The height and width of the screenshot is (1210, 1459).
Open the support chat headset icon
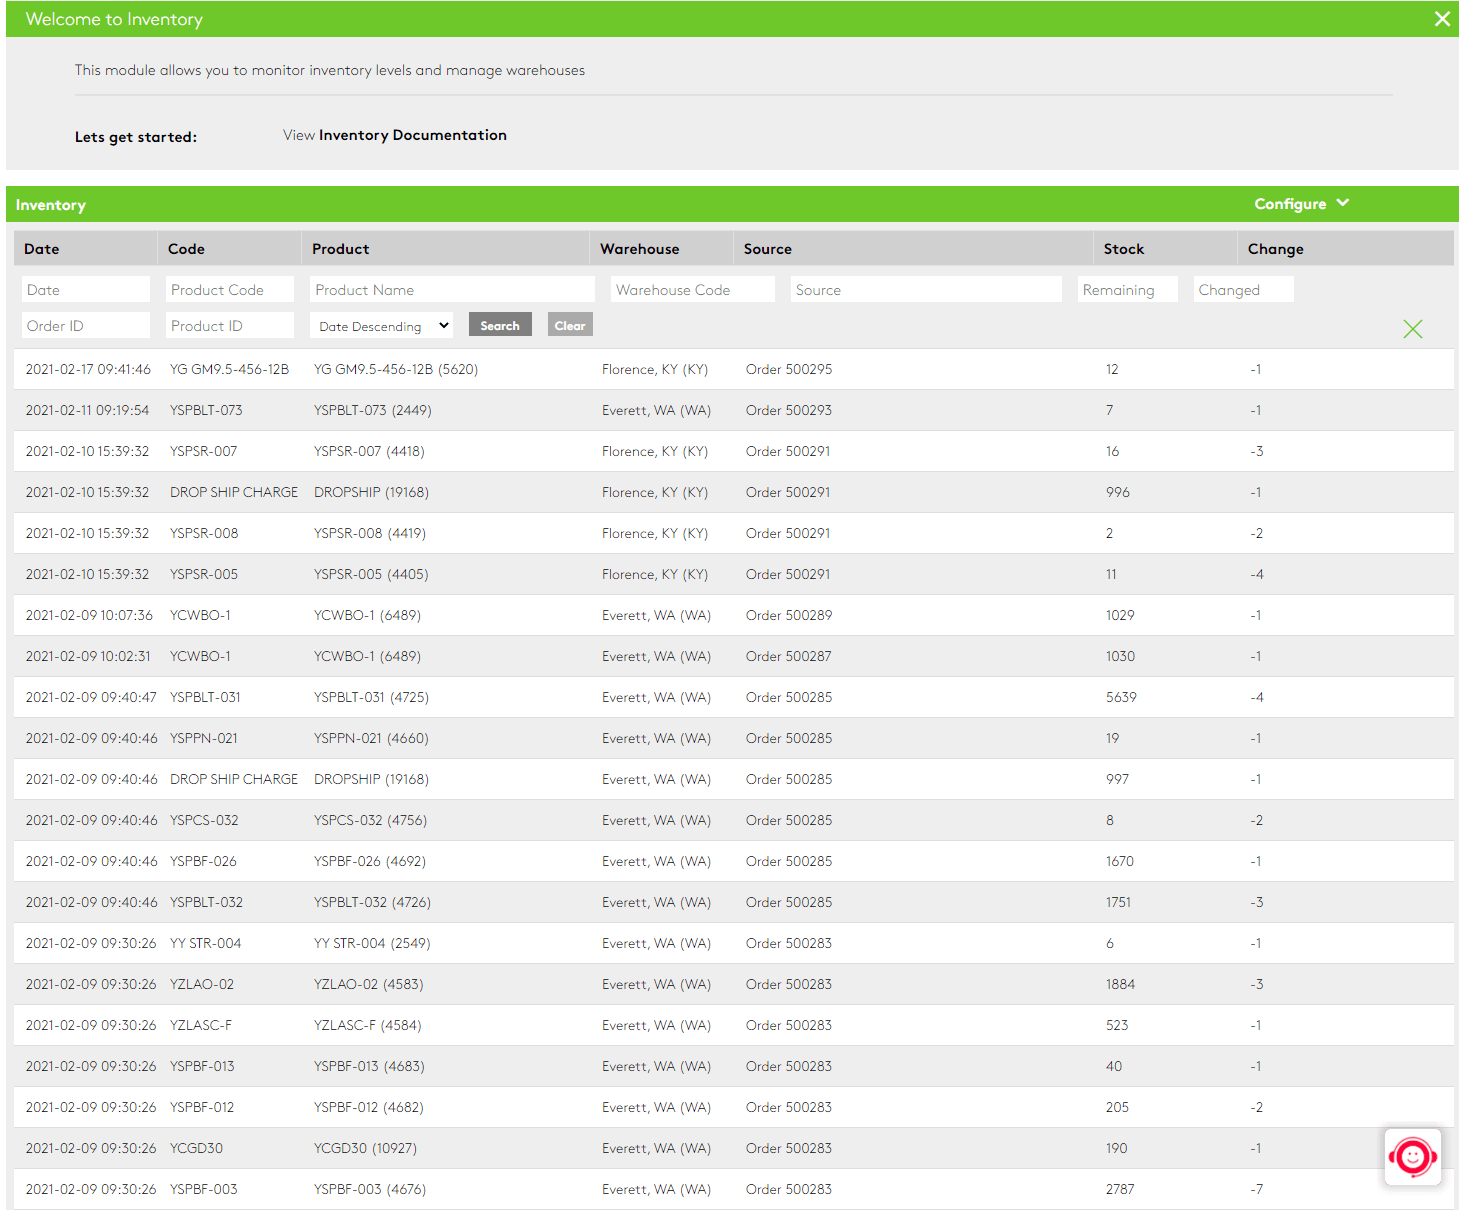(1412, 1157)
